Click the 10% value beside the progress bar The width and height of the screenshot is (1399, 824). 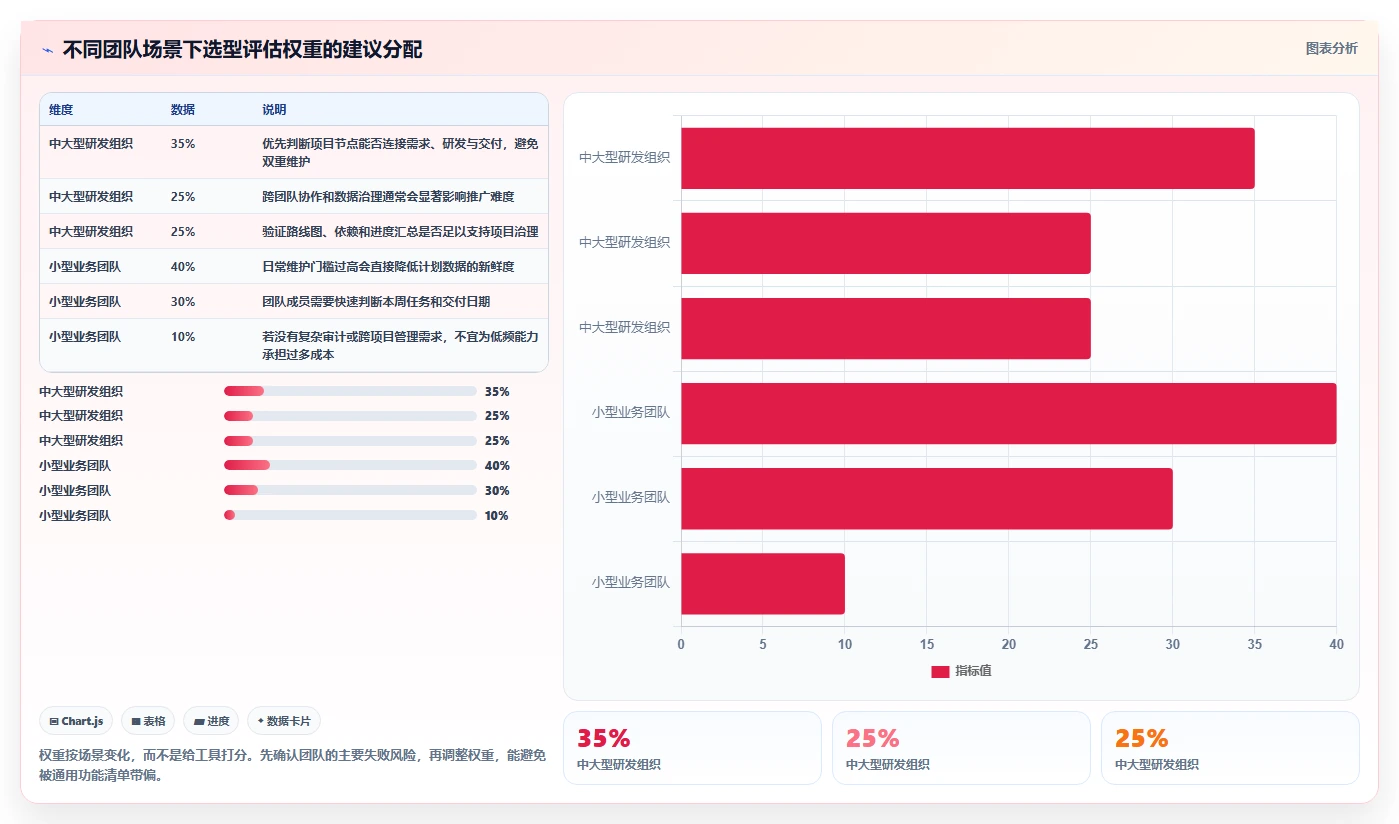click(x=496, y=516)
